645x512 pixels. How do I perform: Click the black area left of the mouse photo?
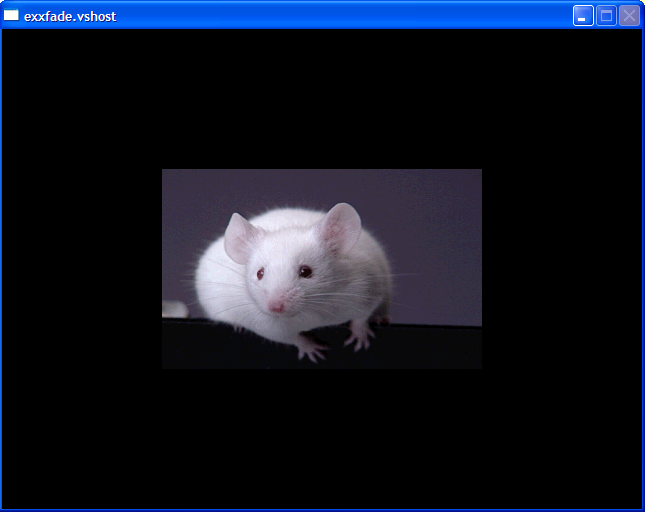click(80, 270)
